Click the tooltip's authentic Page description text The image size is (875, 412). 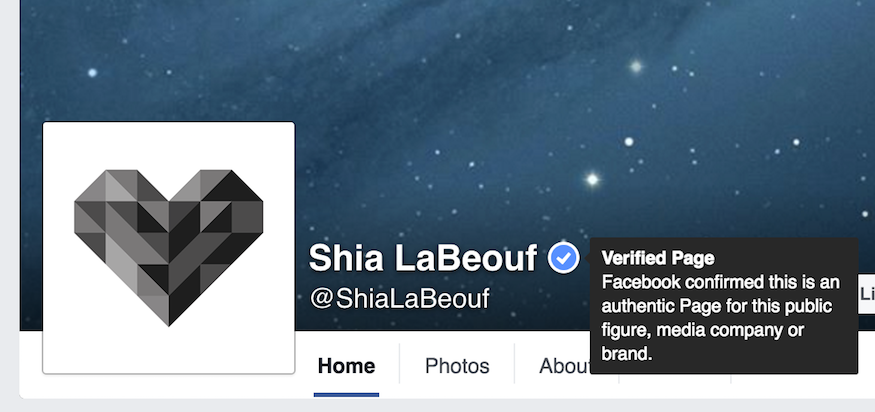[720, 318]
